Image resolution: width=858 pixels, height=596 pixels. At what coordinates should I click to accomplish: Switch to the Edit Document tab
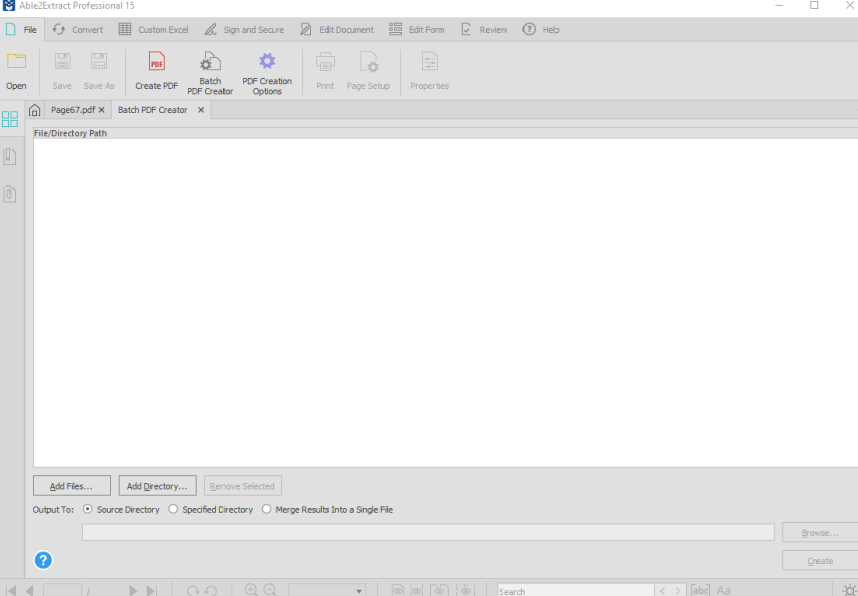click(x=337, y=30)
